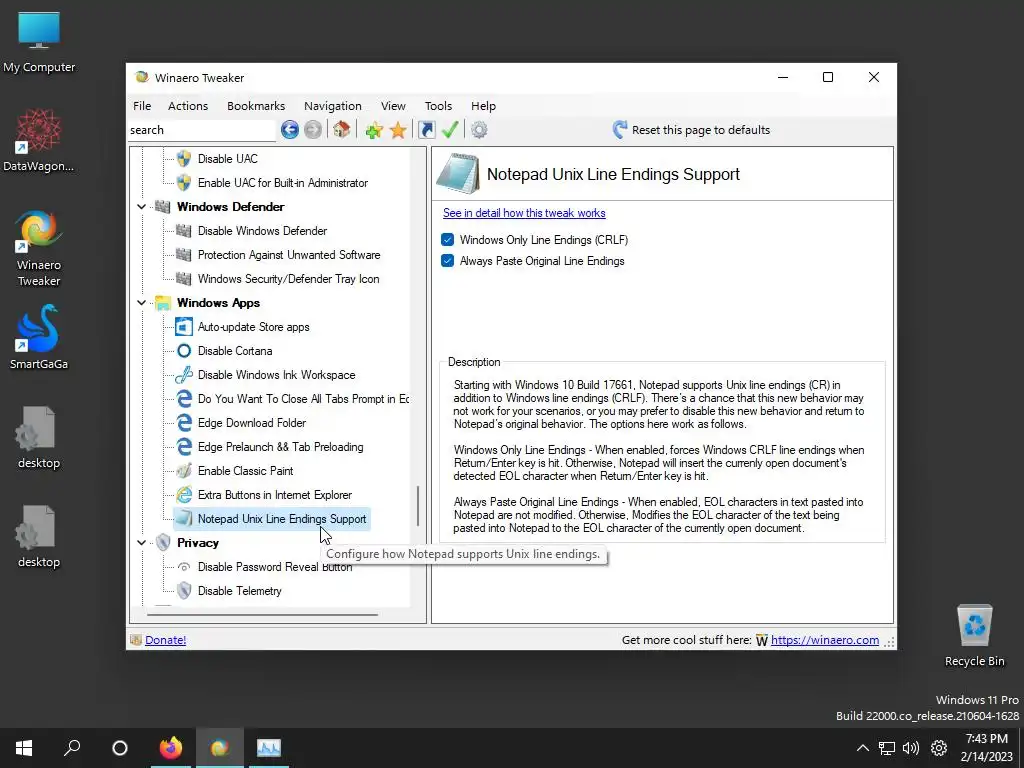The image size is (1024, 768).
Task: Click the Disable Windows Defender wall icon
Action: pyautogui.click(x=184, y=231)
